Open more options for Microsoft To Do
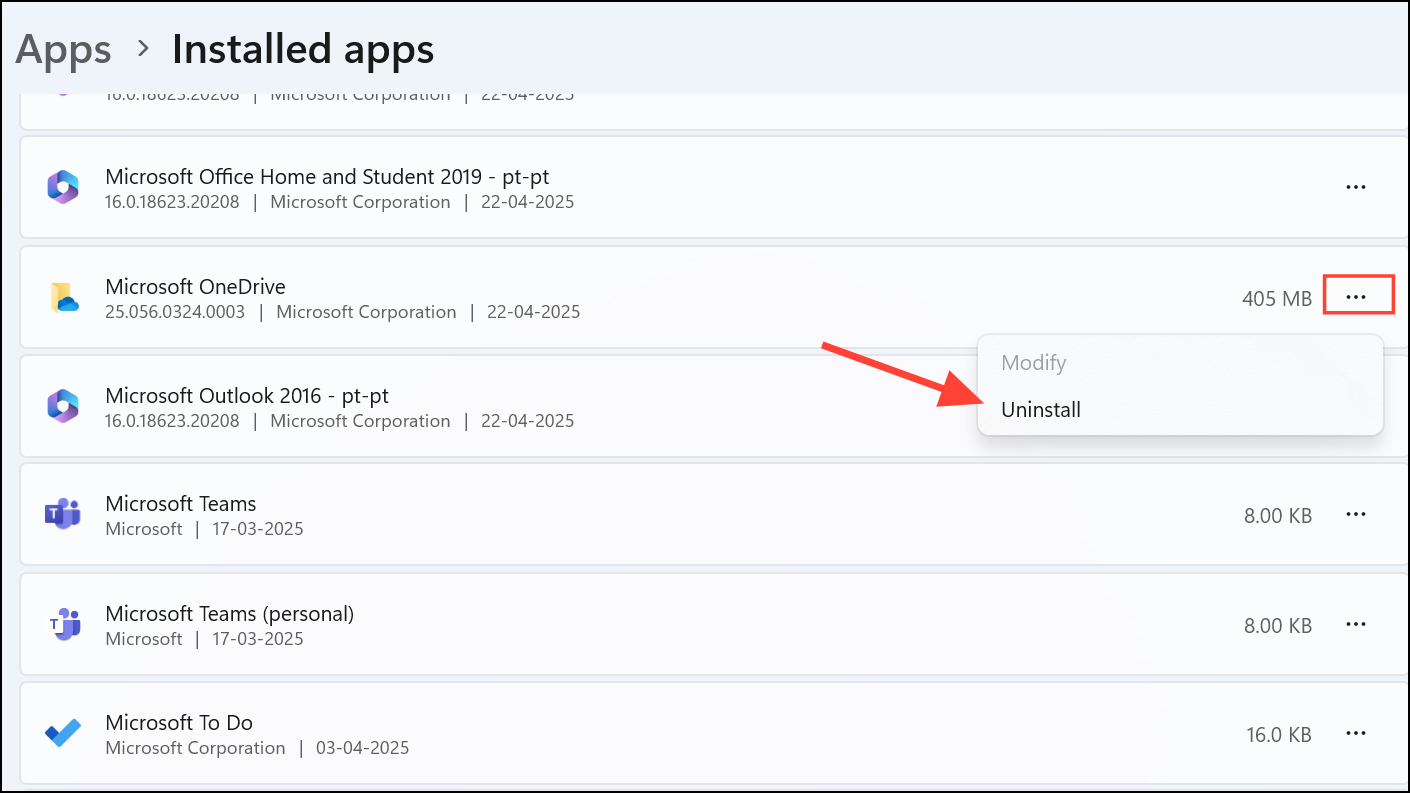1410x793 pixels. click(1356, 733)
